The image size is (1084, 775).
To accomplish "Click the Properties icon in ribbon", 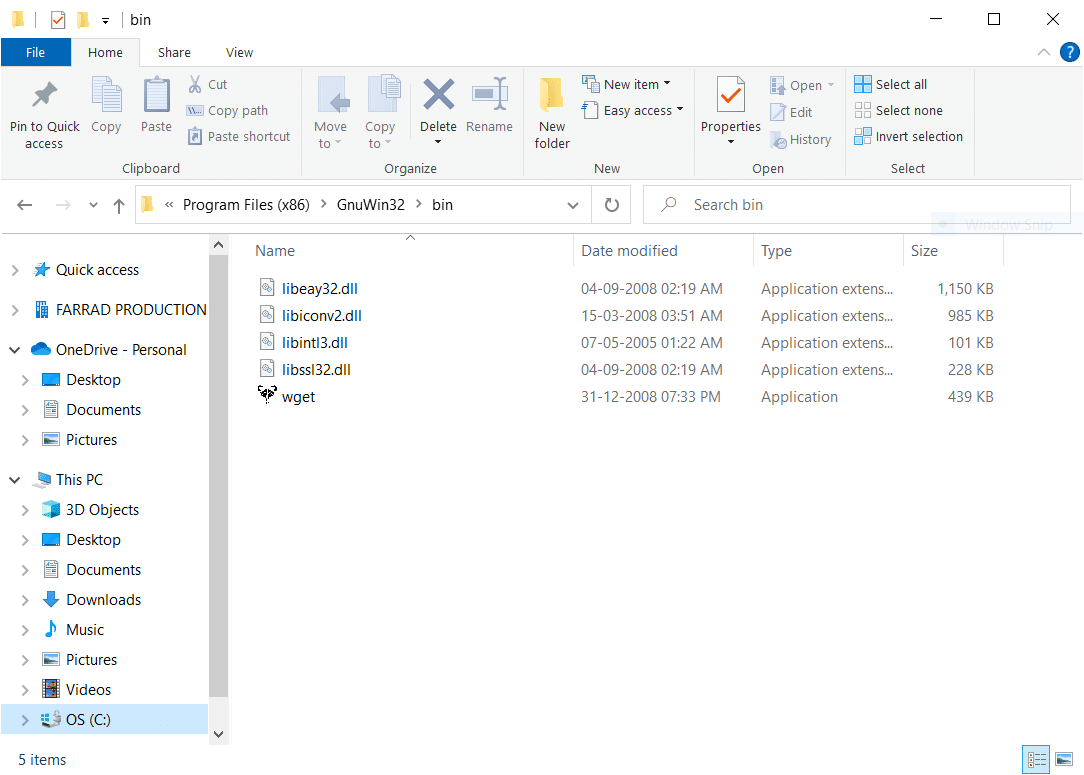I will click(731, 97).
